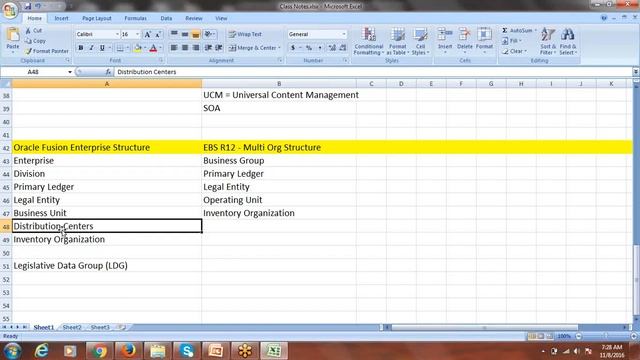Select the Format Painter tool
The image size is (640, 360).
(x=46, y=51)
